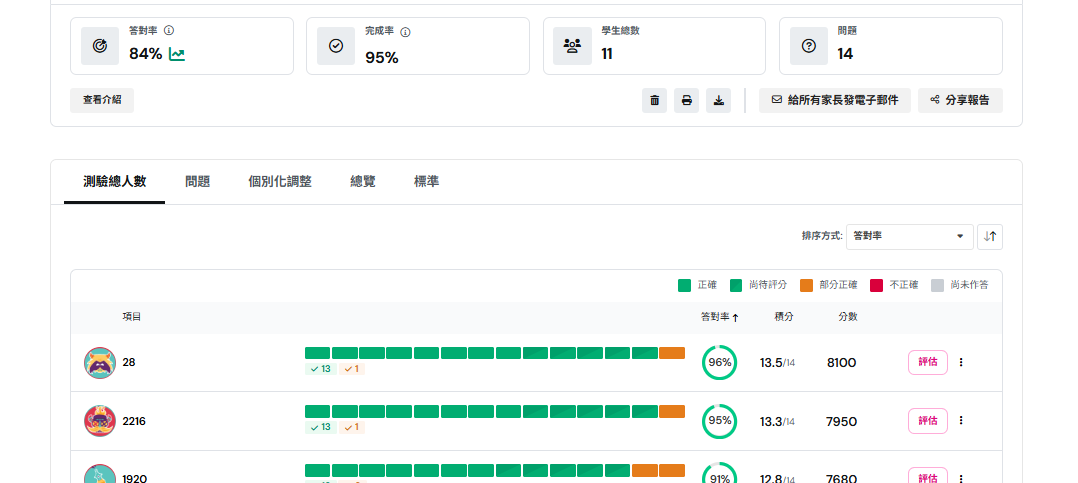
Task: Click info icon next to 完成率
Action: pos(405,32)
